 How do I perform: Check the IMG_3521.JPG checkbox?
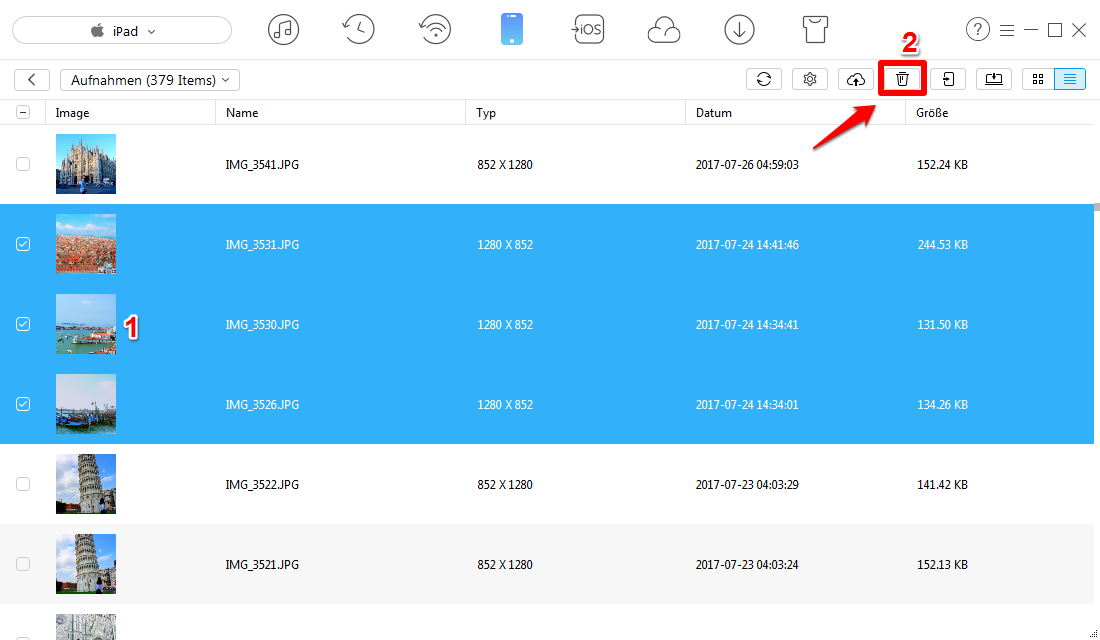pyautogui.click(x=23, y=564)
